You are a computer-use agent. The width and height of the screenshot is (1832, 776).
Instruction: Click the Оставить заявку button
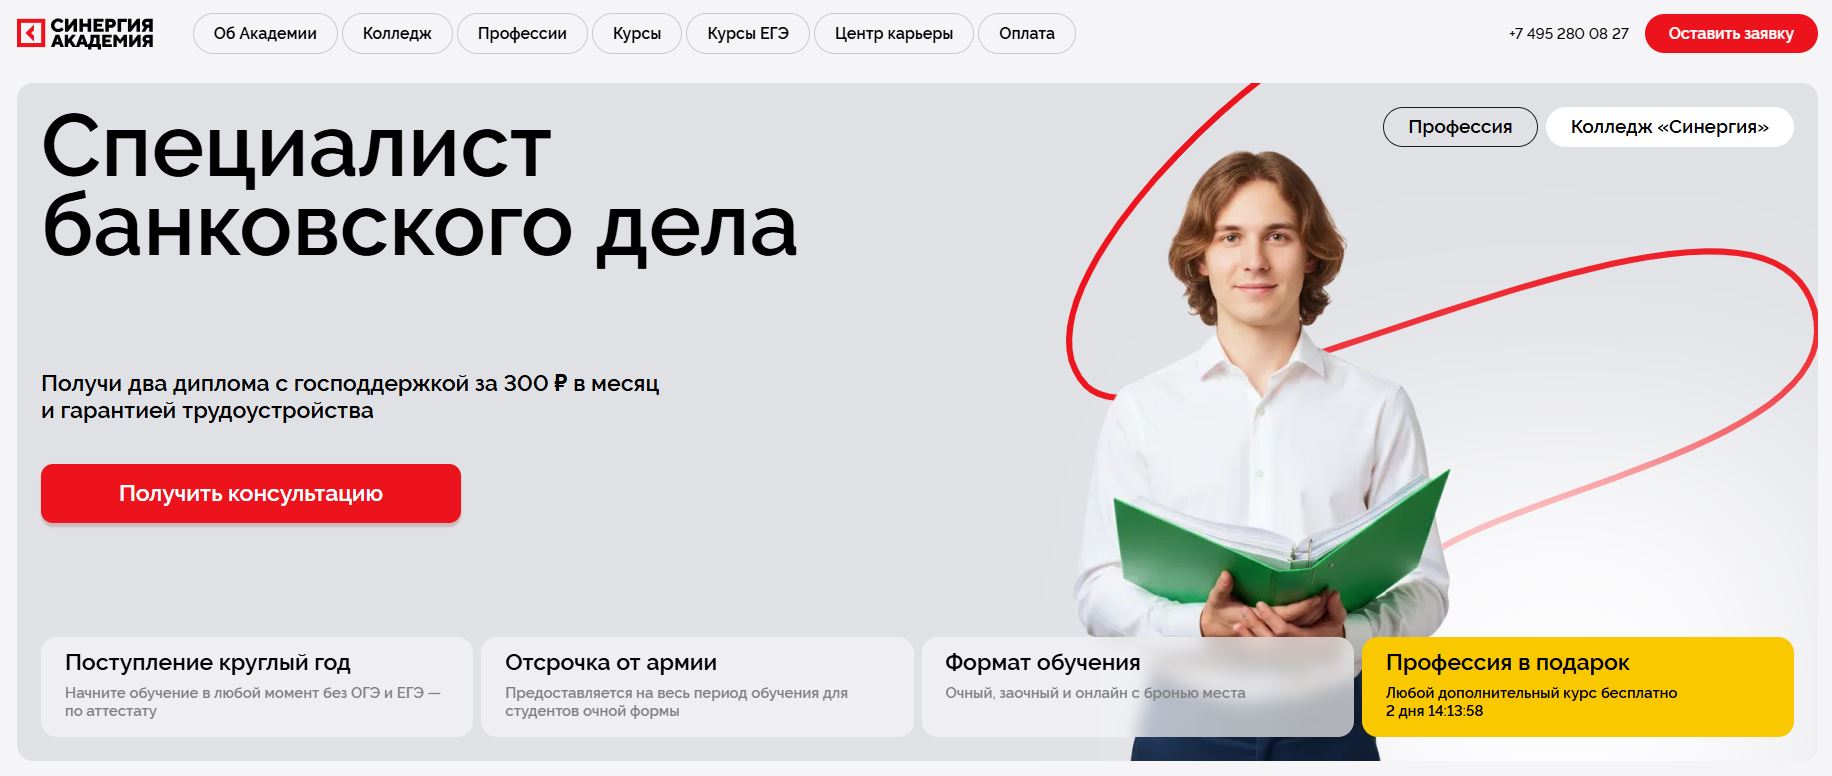point(1731,33)
